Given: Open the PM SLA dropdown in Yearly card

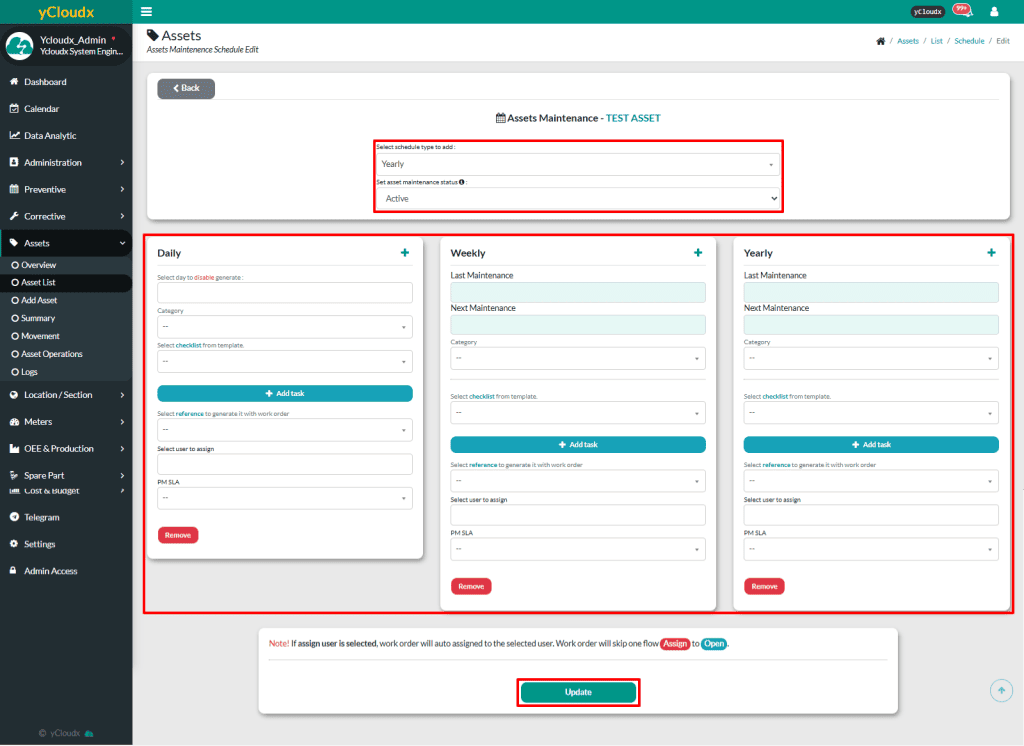Looking at the screenshot, I should point(871,549).
